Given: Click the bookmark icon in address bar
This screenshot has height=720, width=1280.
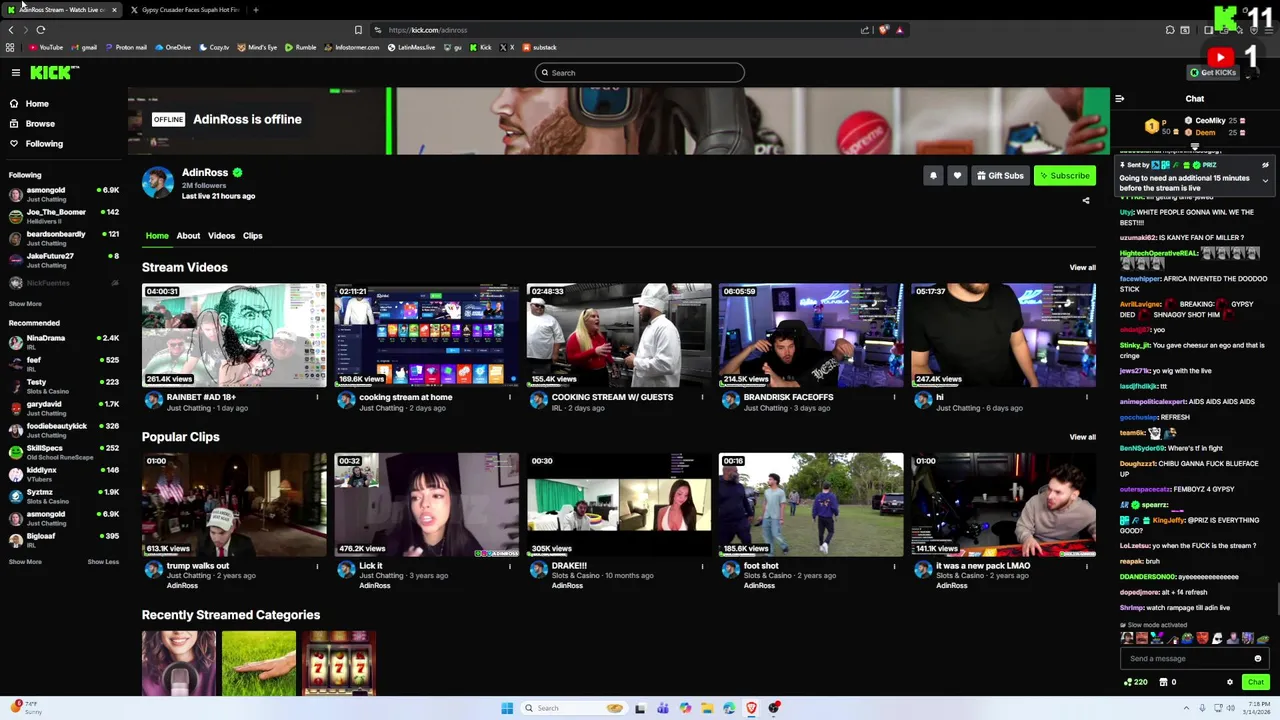Looking at the screenshot, I should (x=358, y=30).
